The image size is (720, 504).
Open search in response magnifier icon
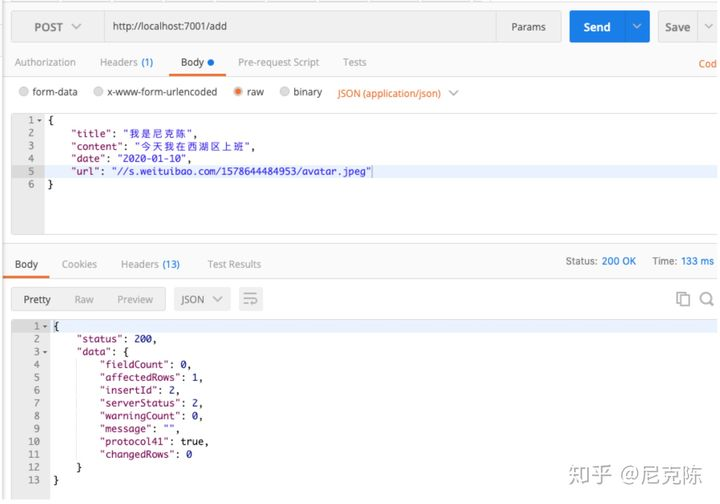707,299
